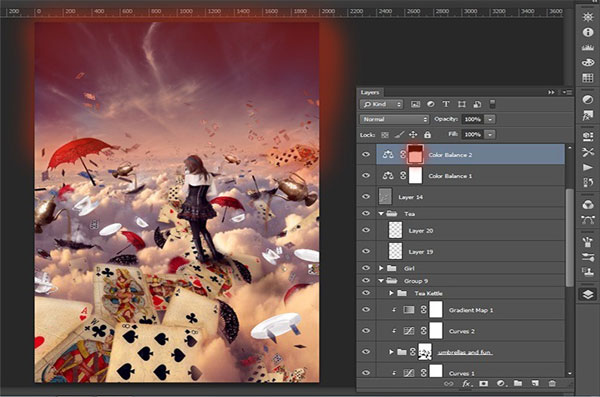The height and width of the screenshot is (397, 600).
Task: Click the Layers panel vertical scrollbar
Action: 569,237
